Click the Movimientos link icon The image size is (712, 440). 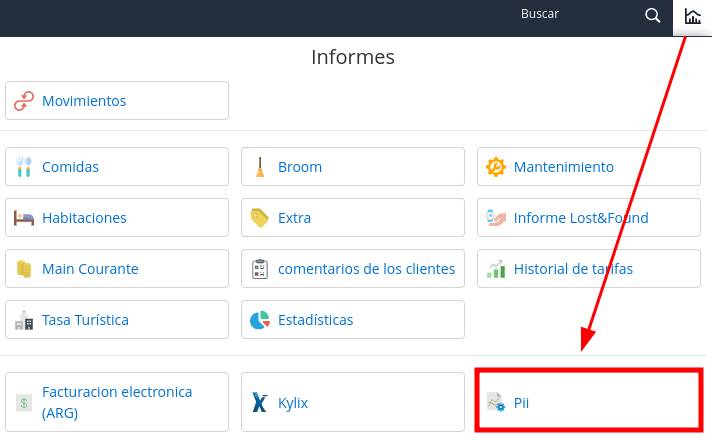coord(24,101)
